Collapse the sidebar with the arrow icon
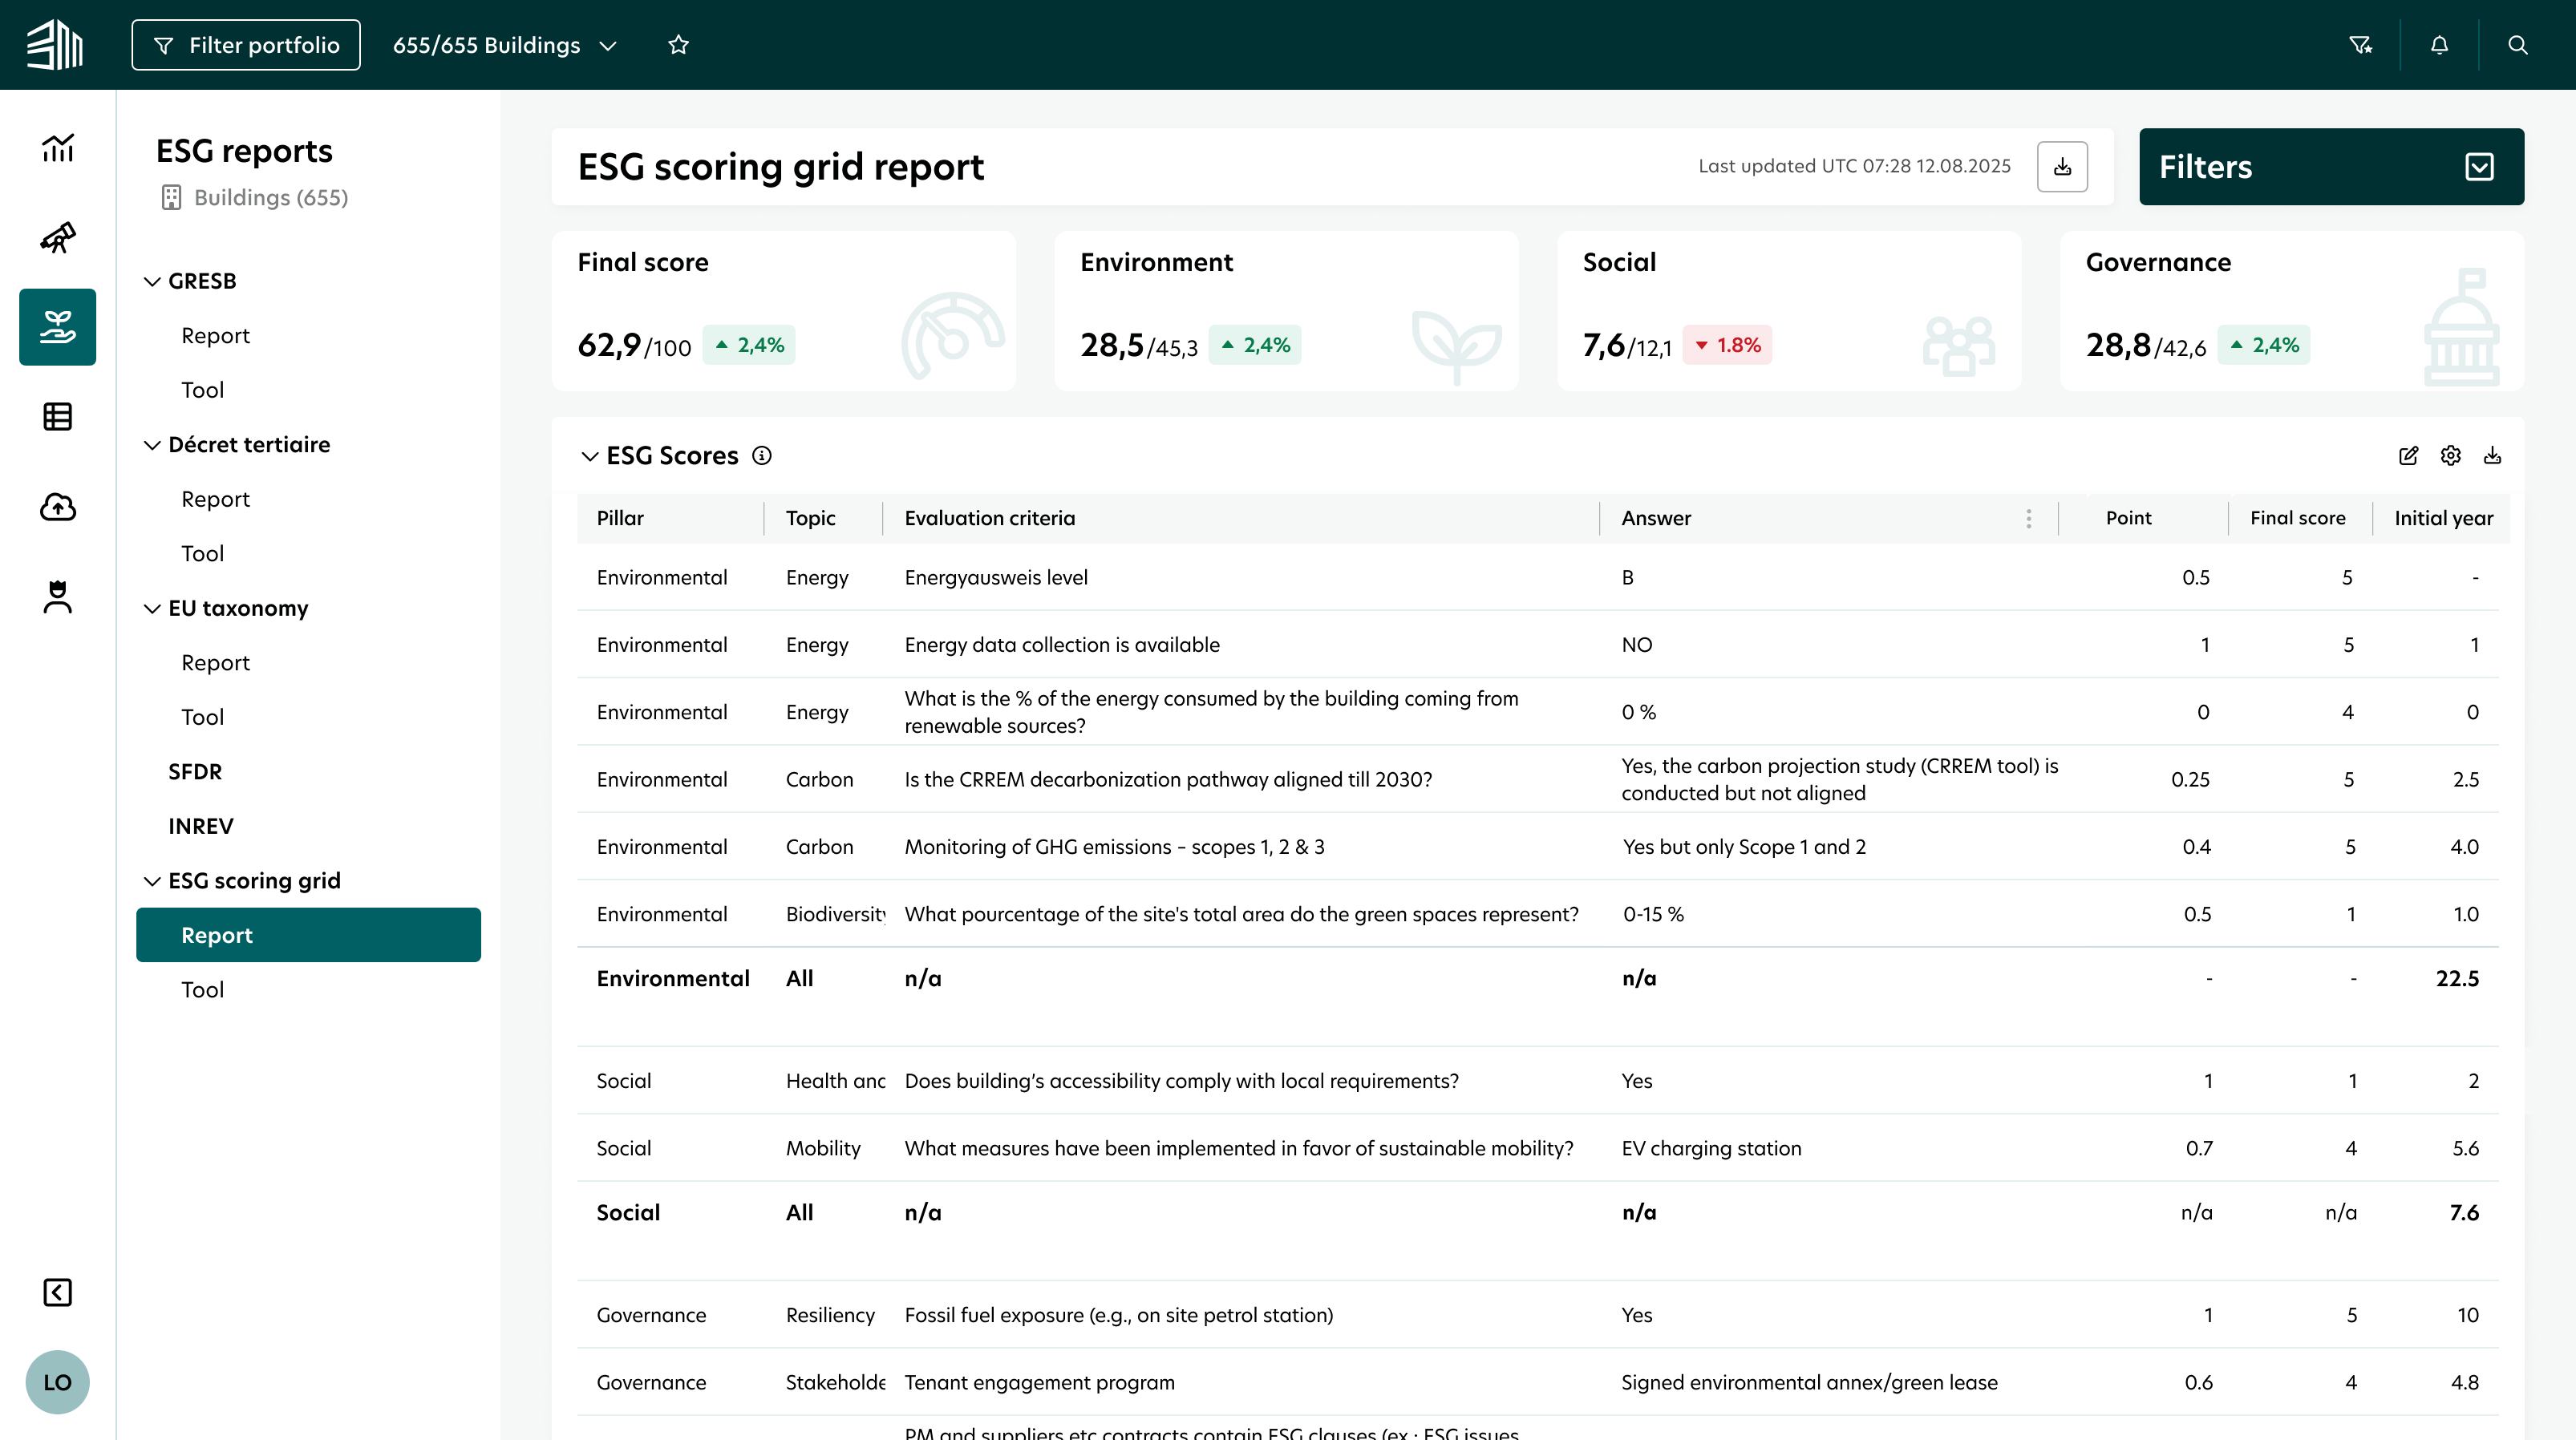The height and width of the screenshot is (1440, 2576). [58, 1292]
